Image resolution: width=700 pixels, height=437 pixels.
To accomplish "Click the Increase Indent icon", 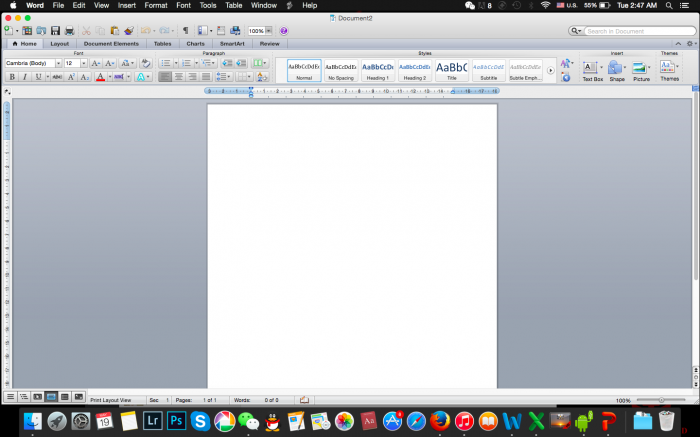I will click(x=241, y=63).
